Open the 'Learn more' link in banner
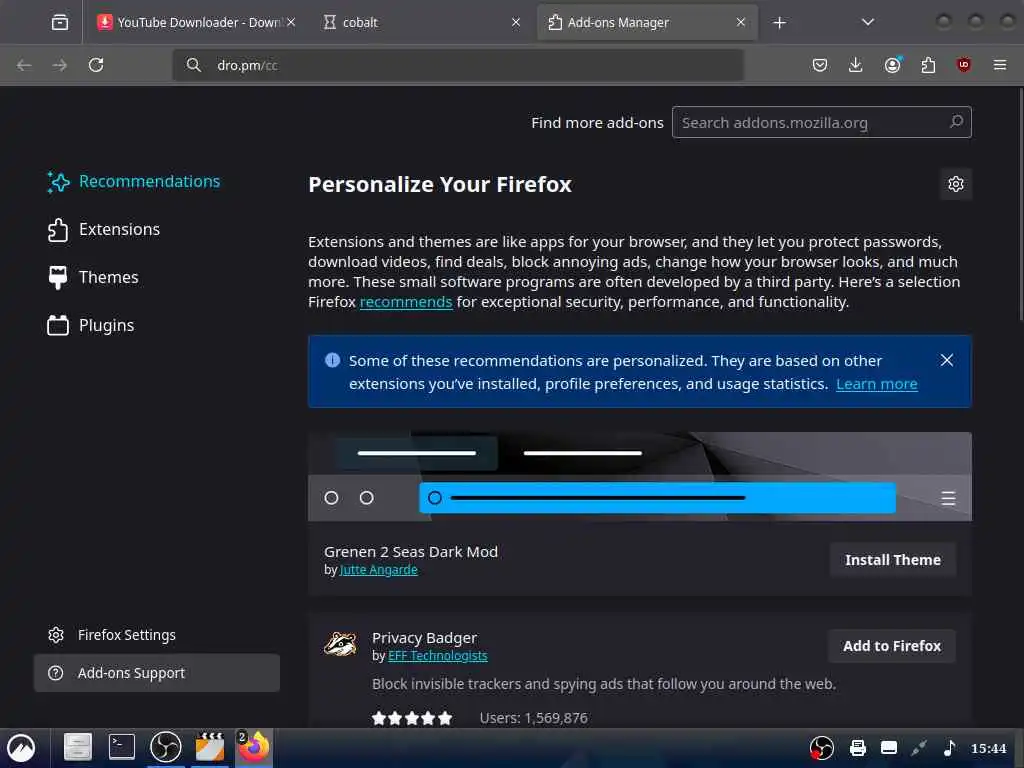This screenshot has height=768, width=1024. click(x=876, y=384)
